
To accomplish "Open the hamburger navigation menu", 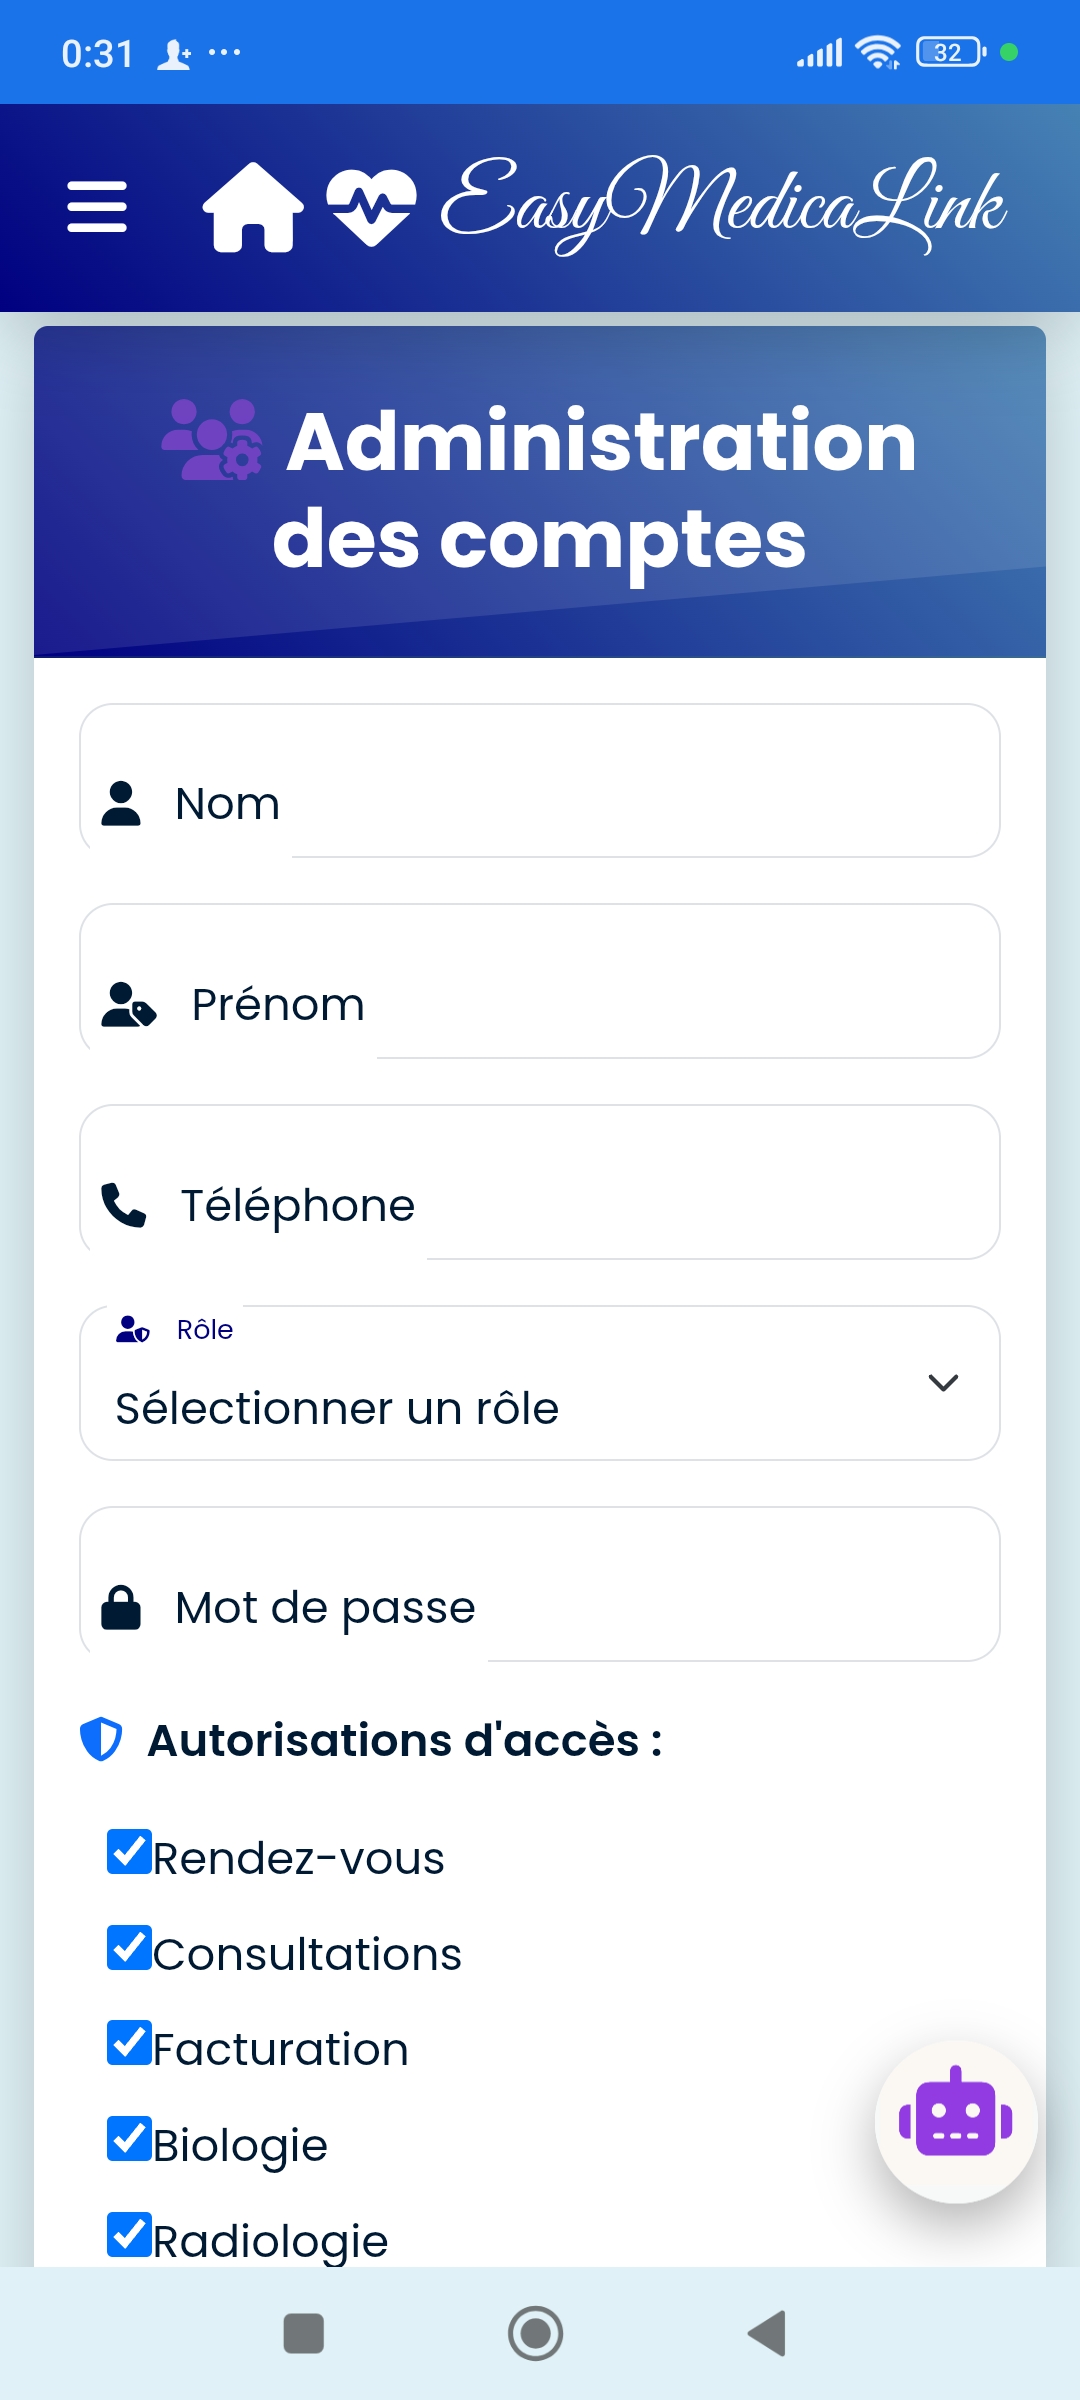I will click(97, 207).
